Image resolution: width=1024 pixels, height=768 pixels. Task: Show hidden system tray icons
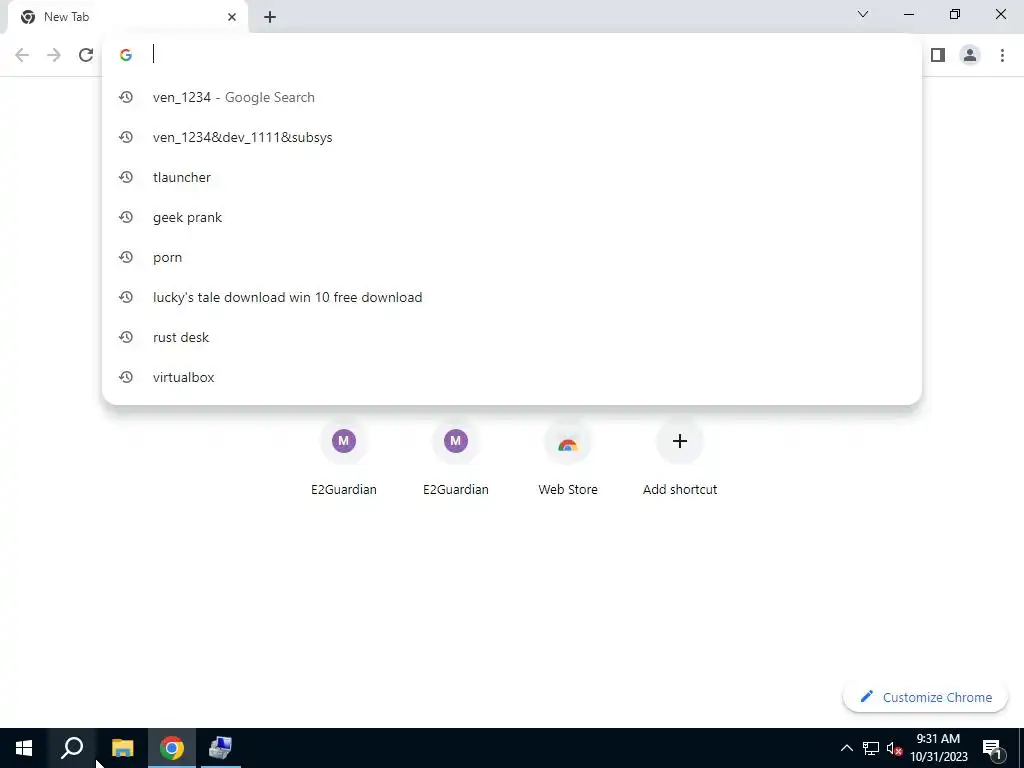coord(846,748)
